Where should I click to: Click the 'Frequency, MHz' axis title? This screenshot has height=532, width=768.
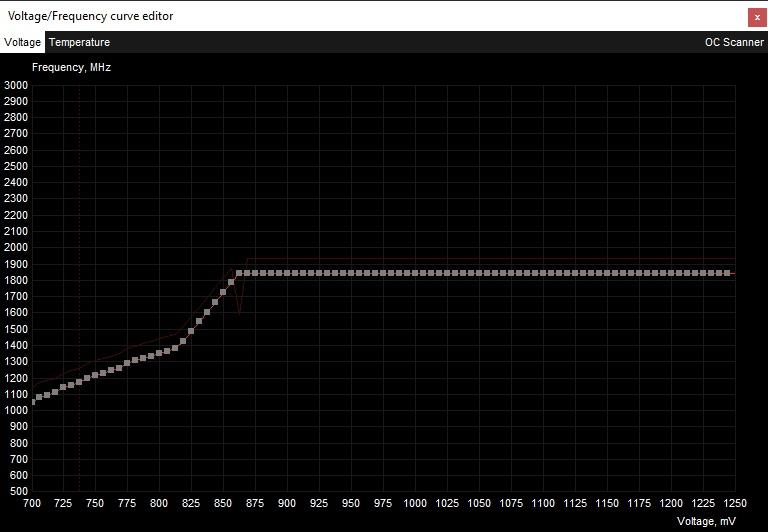pos(72,67)
